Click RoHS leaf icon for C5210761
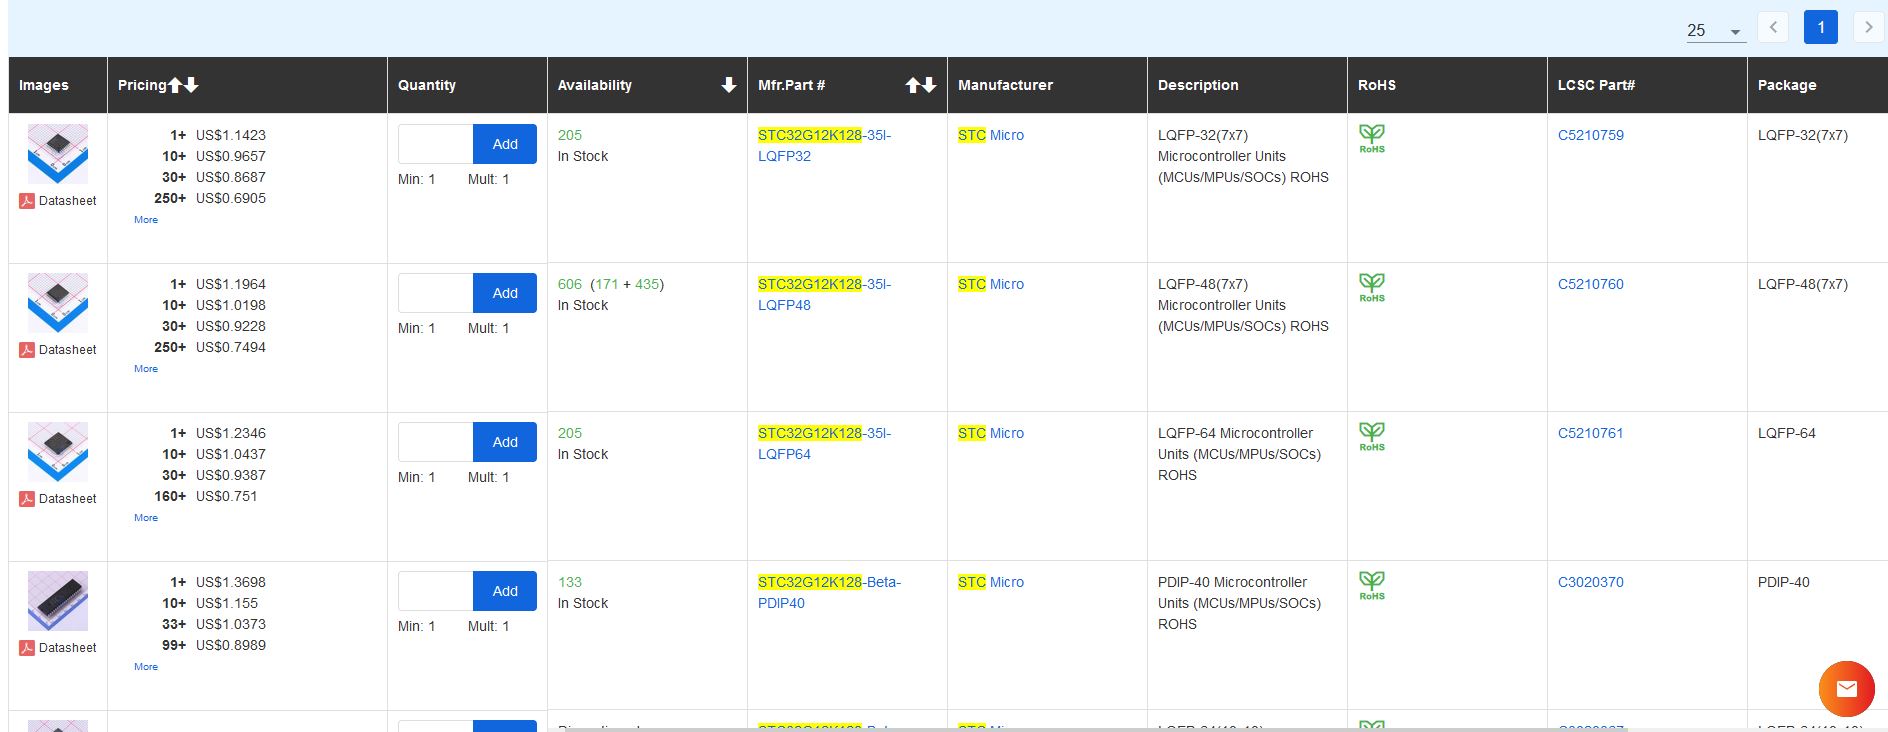1888x732 pixels. coord(1372,436)
